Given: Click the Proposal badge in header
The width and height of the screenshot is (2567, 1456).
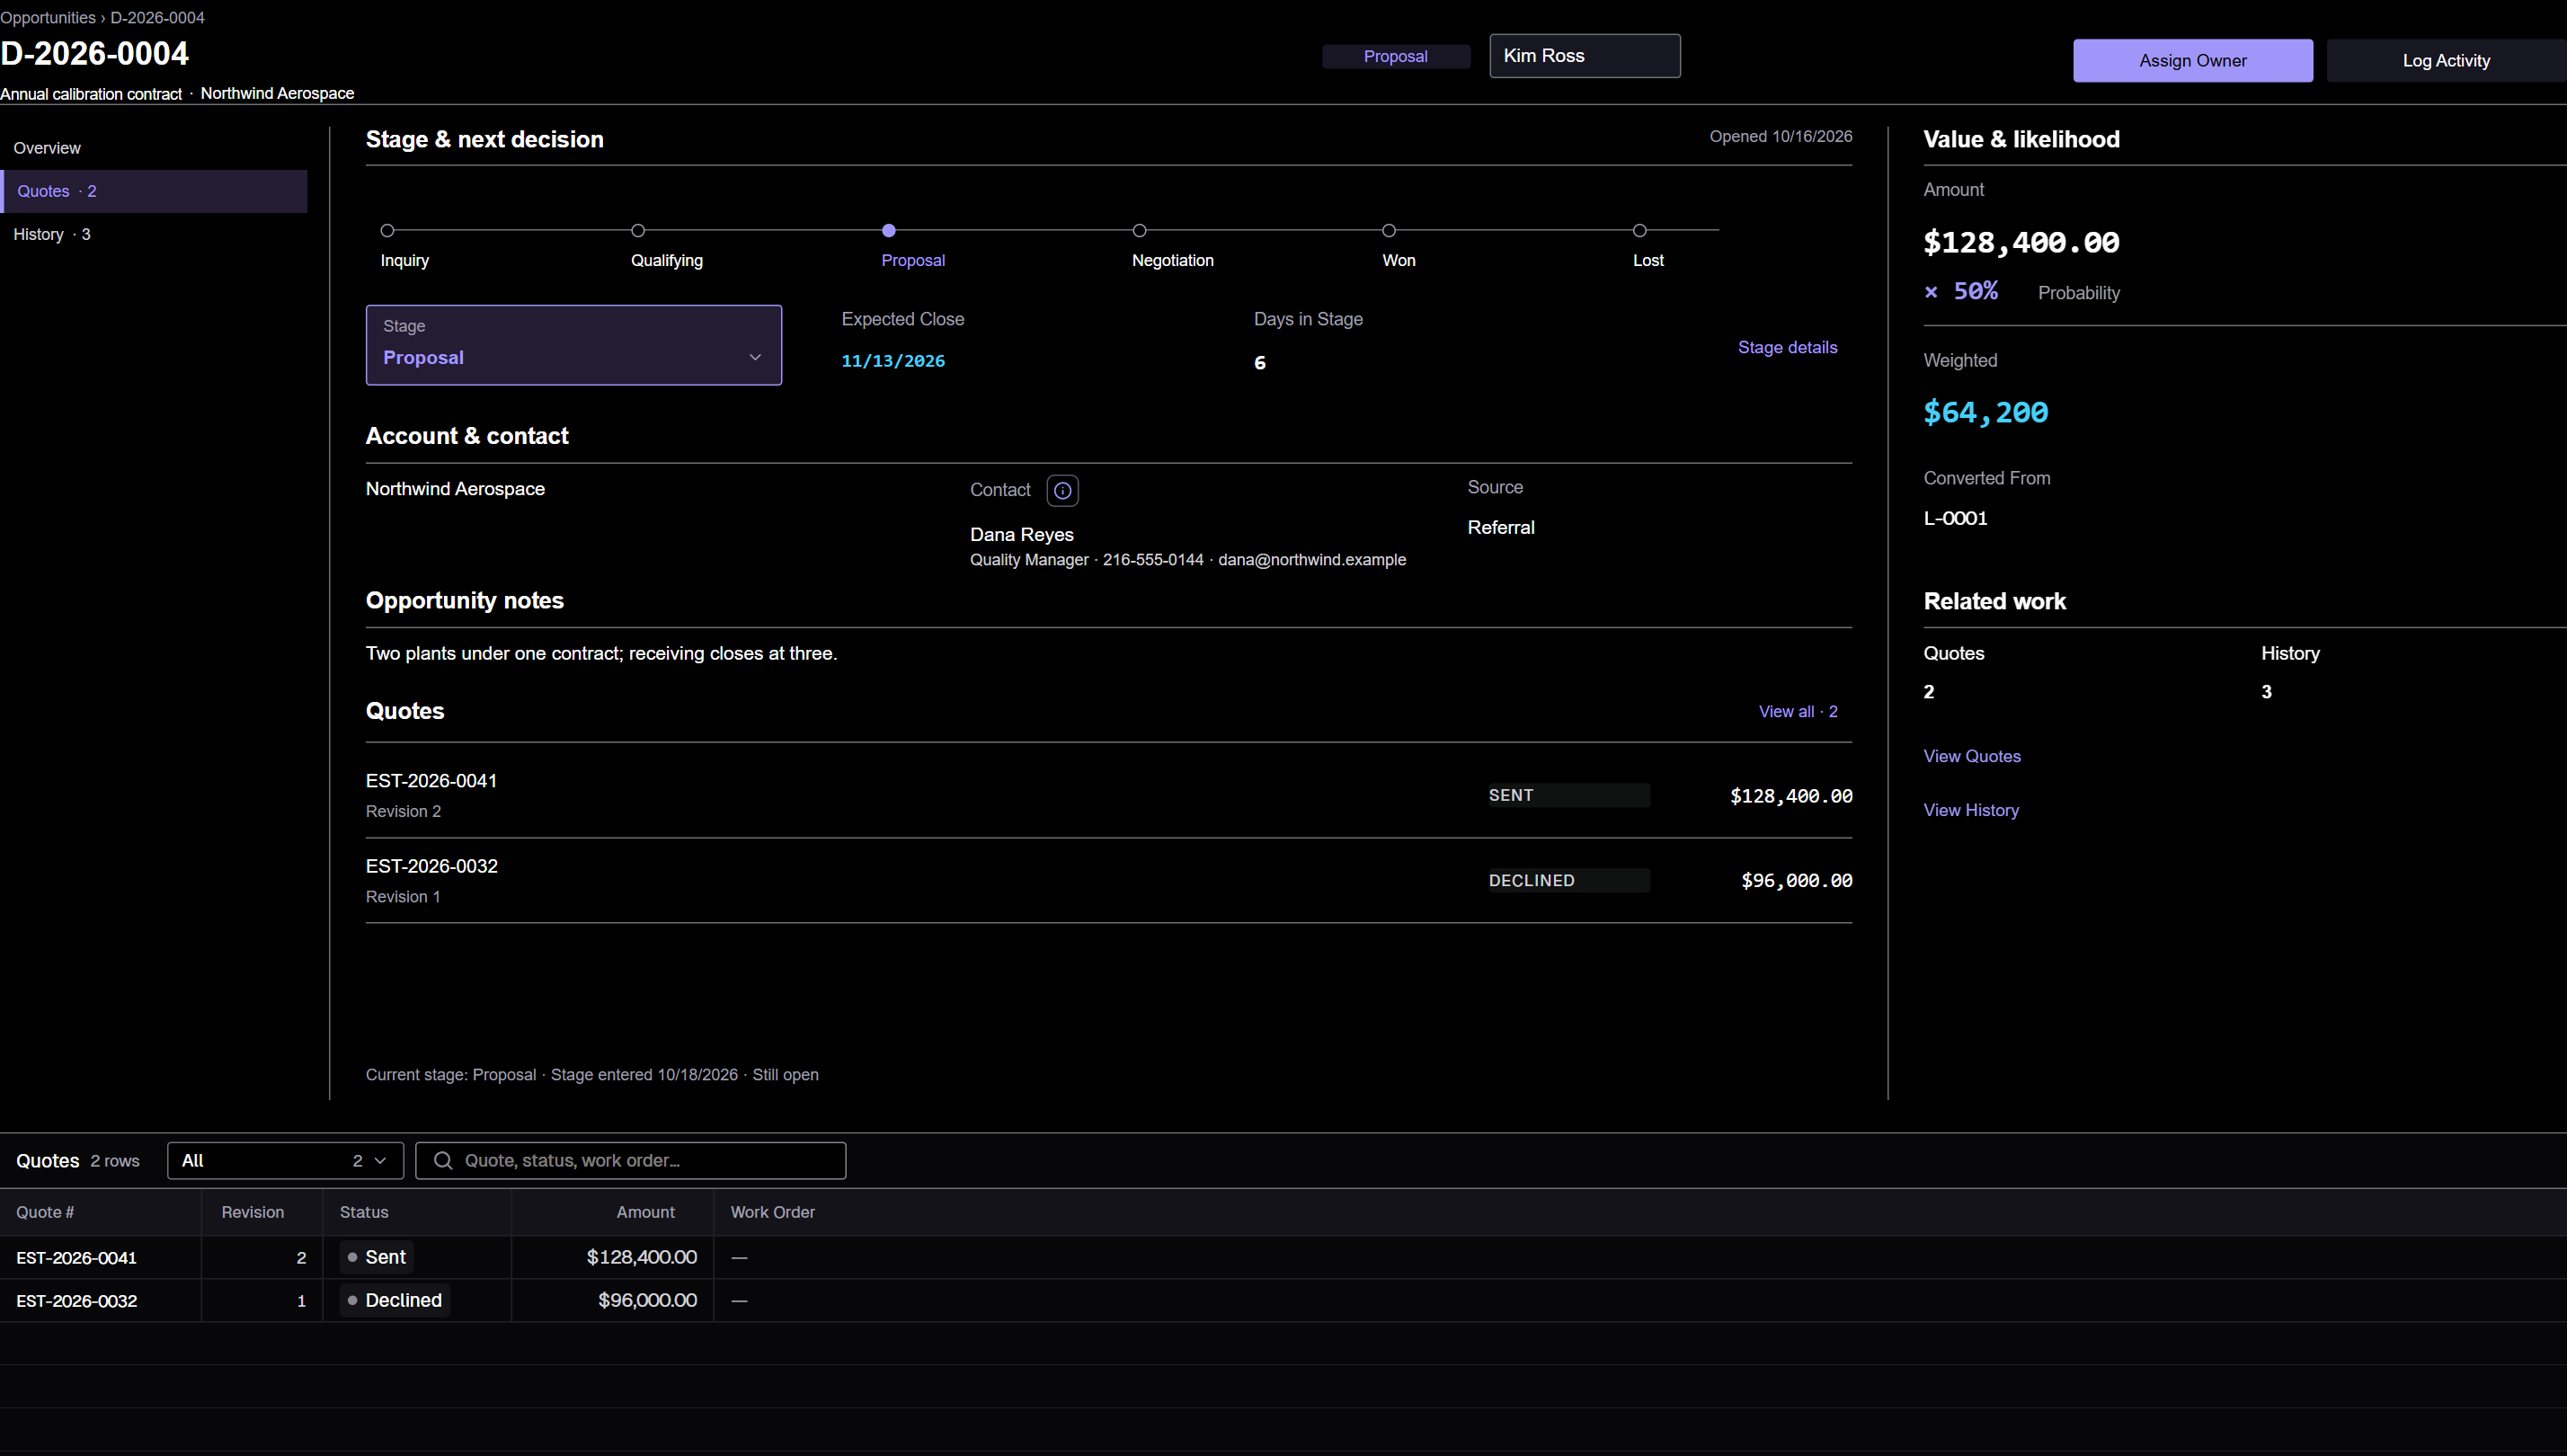Looking at the screenshot, I should pyautogui.click(x=1395, y=56).
